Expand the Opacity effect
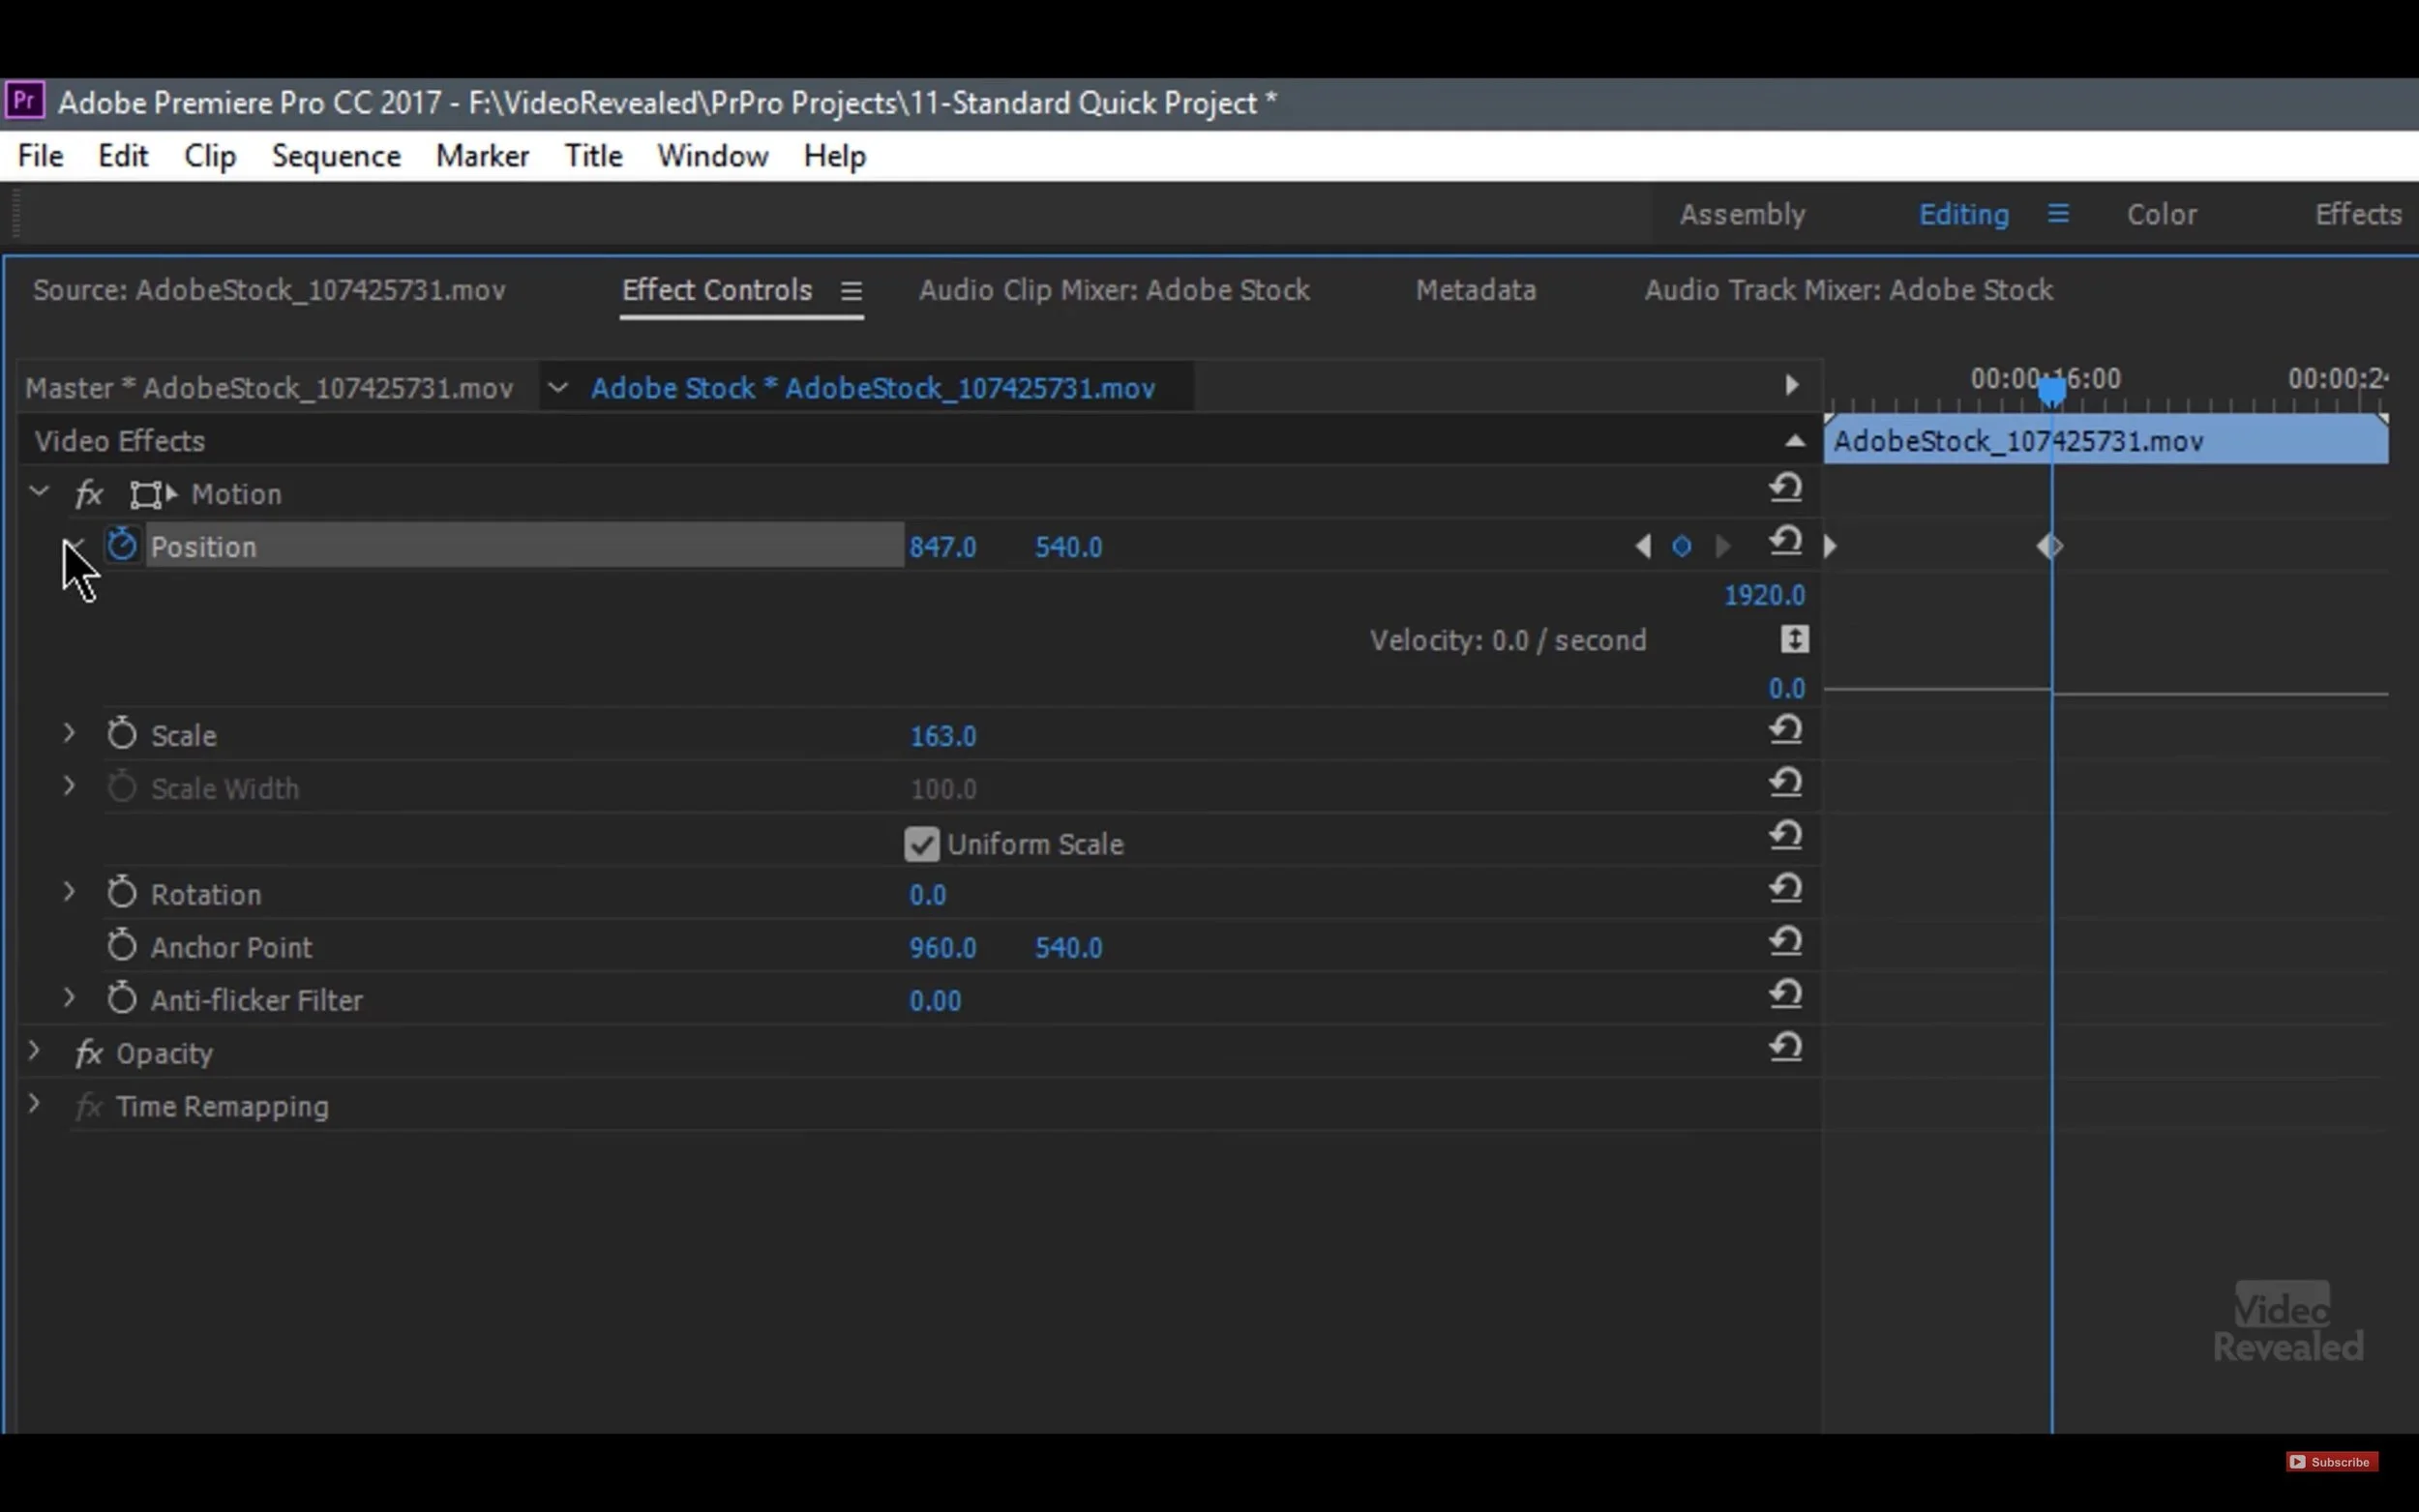2419x1512 pixels. [34, 1052]
